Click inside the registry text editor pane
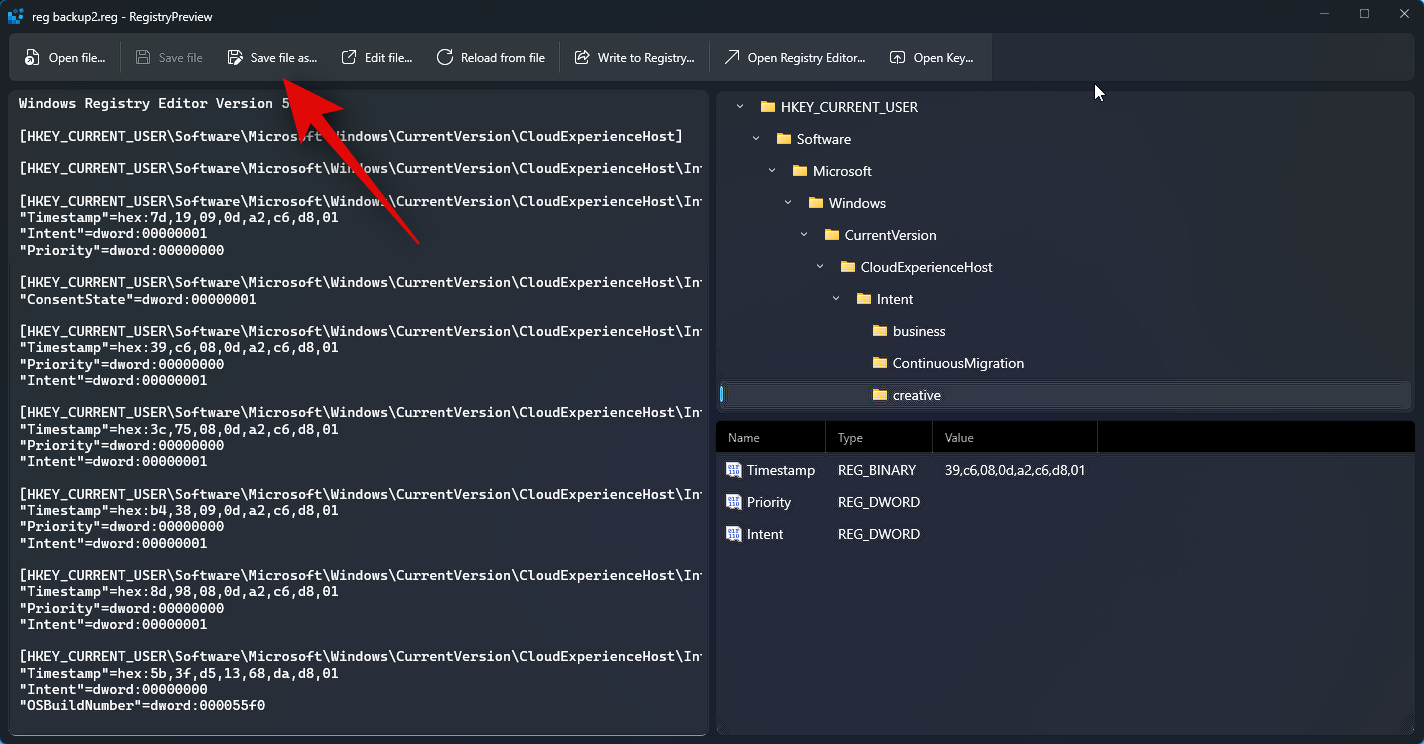 point(360,400)
